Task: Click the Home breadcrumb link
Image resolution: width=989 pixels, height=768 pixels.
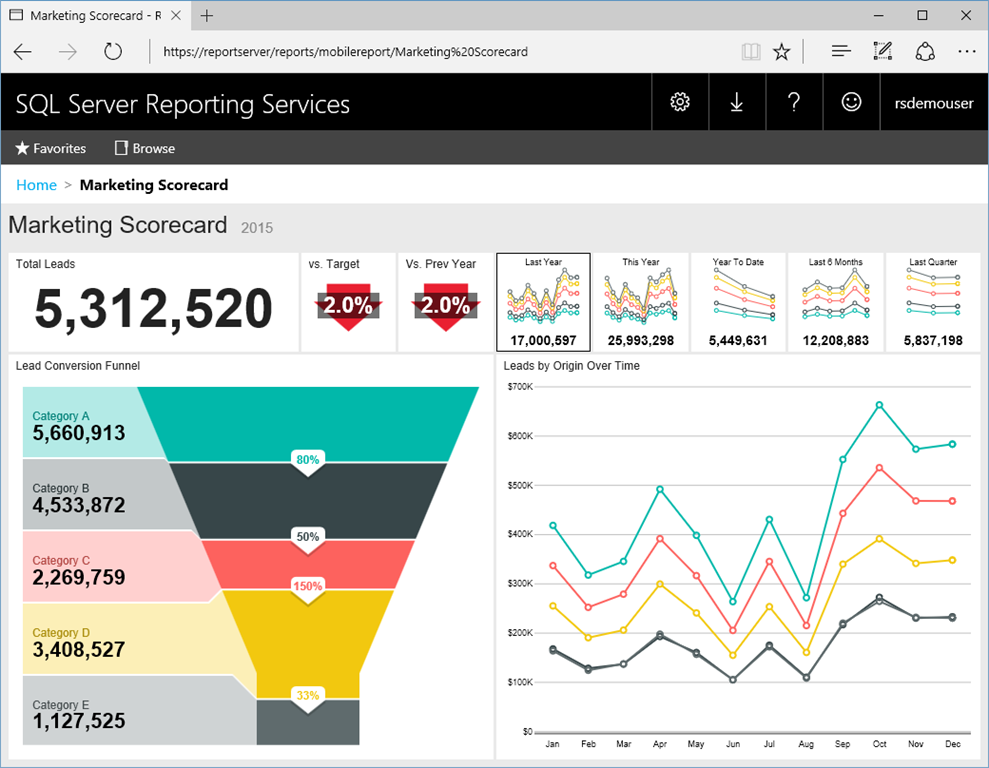Action: (36, 185)
